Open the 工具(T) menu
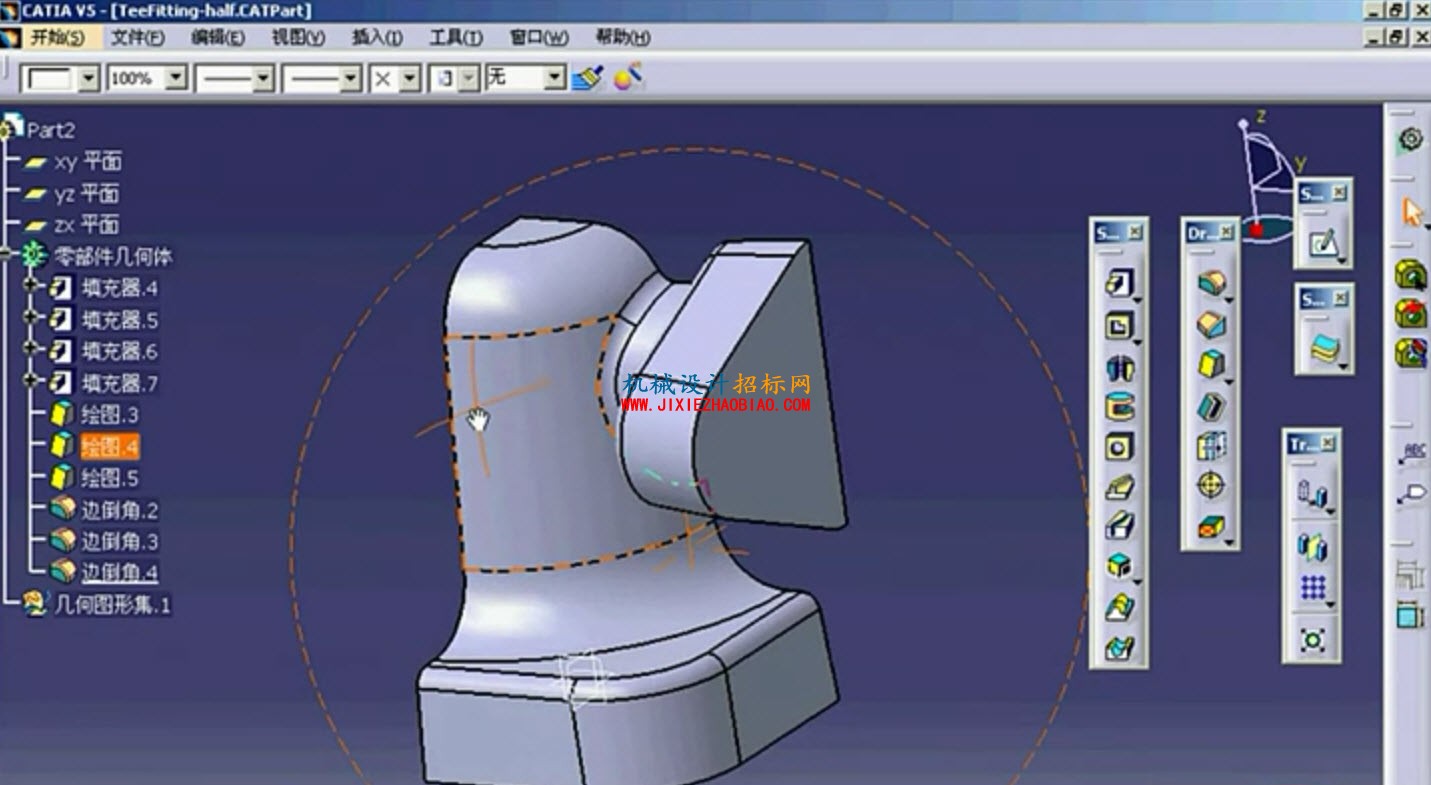This screenshot has width=1431, height=785. pyautogui.click(x=456, y=38)
